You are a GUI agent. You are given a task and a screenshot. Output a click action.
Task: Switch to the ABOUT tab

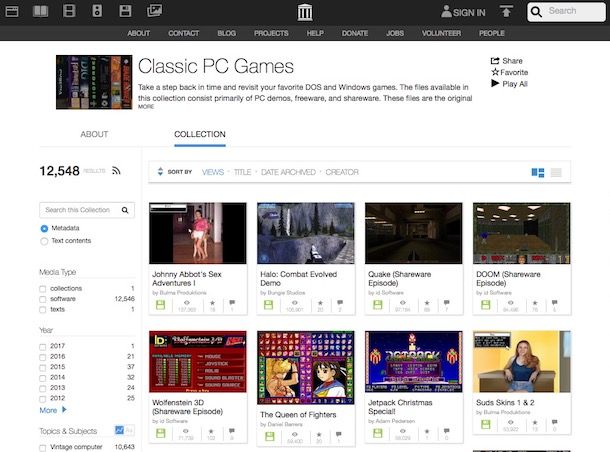pos(94,134)
